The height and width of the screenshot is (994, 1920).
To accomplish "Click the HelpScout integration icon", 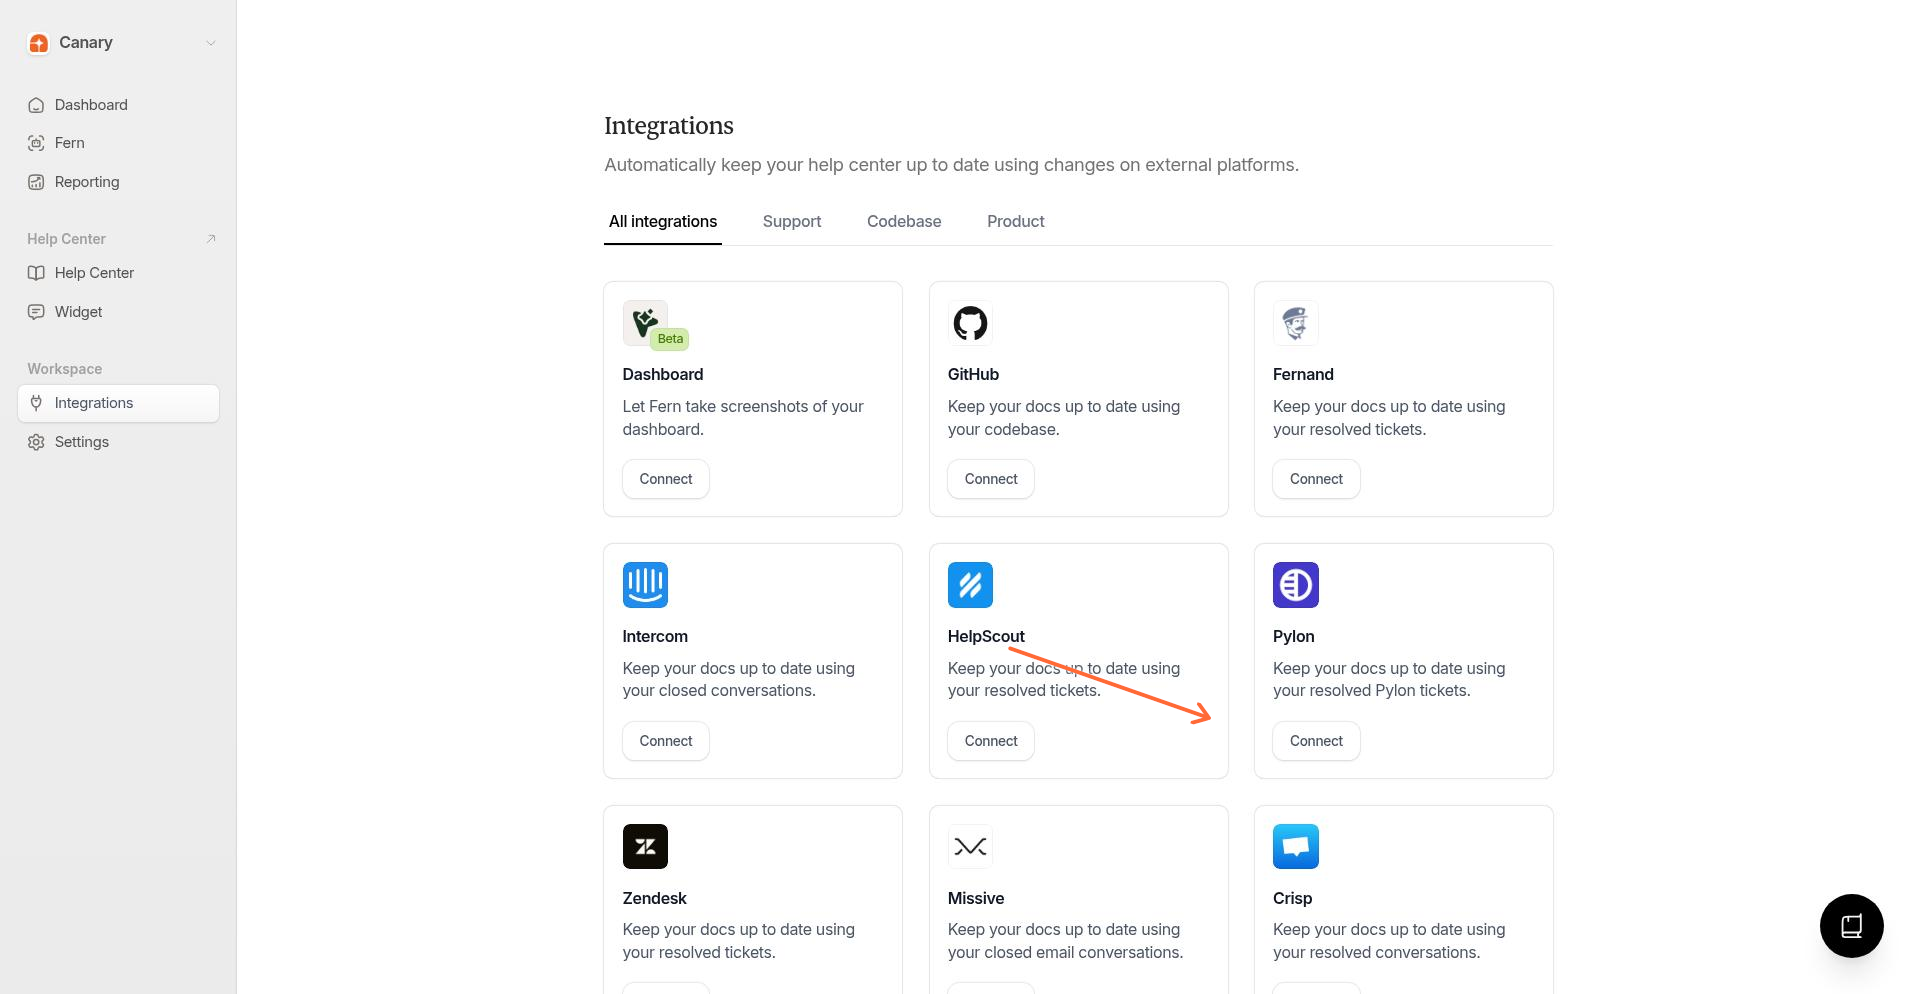I will [x=970, y=585].
